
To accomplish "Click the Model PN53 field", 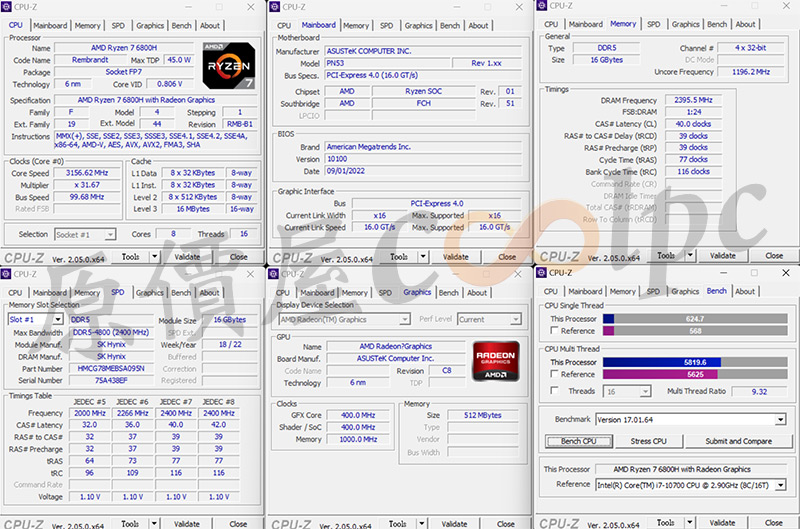I will pyautogui.click(x=387, y=63).
